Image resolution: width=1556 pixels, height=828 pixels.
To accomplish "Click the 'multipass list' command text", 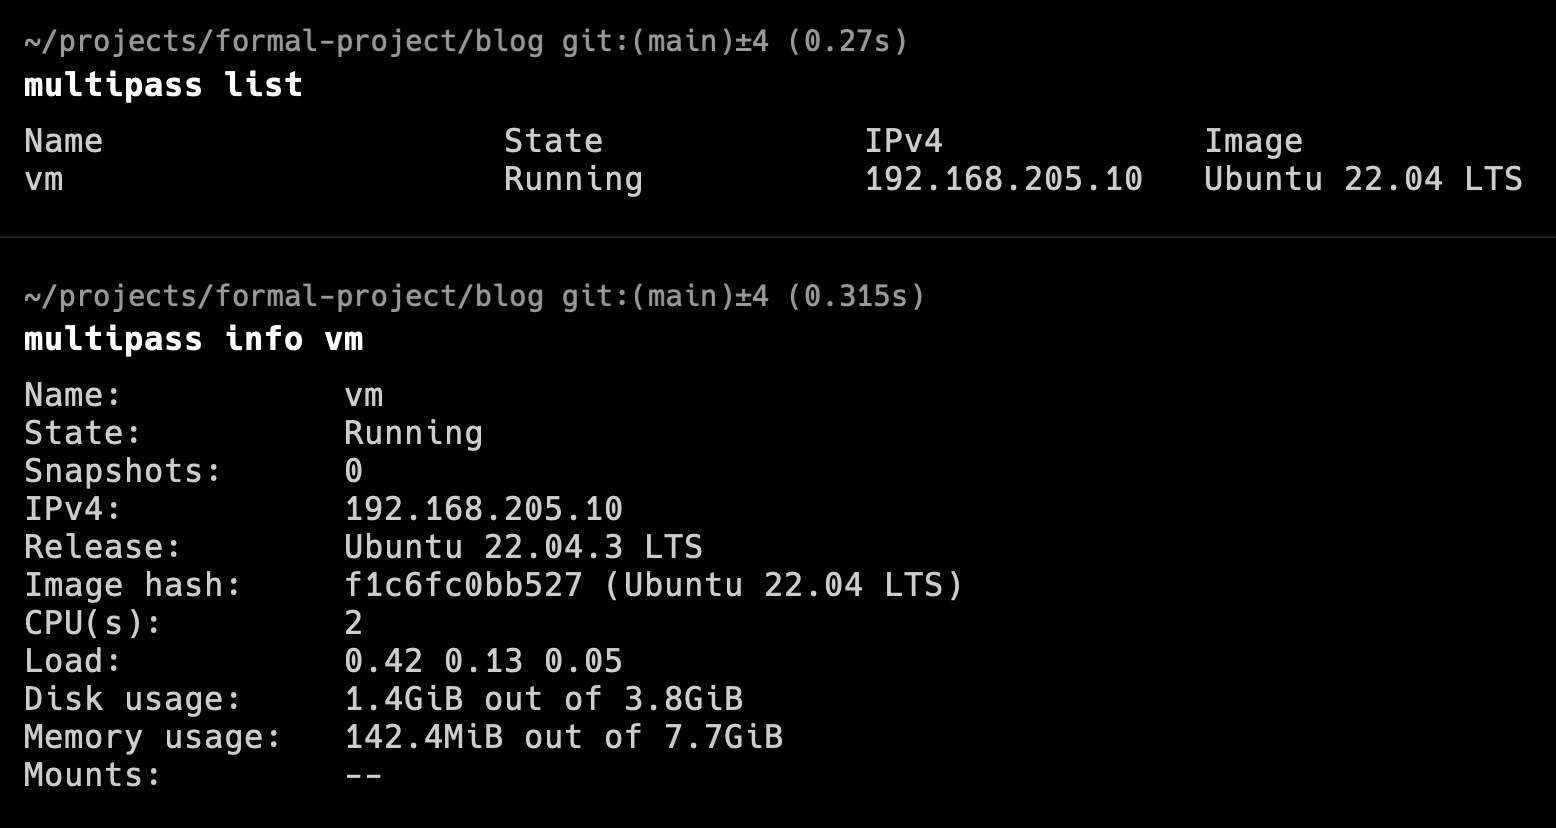I will pos(163,85).
